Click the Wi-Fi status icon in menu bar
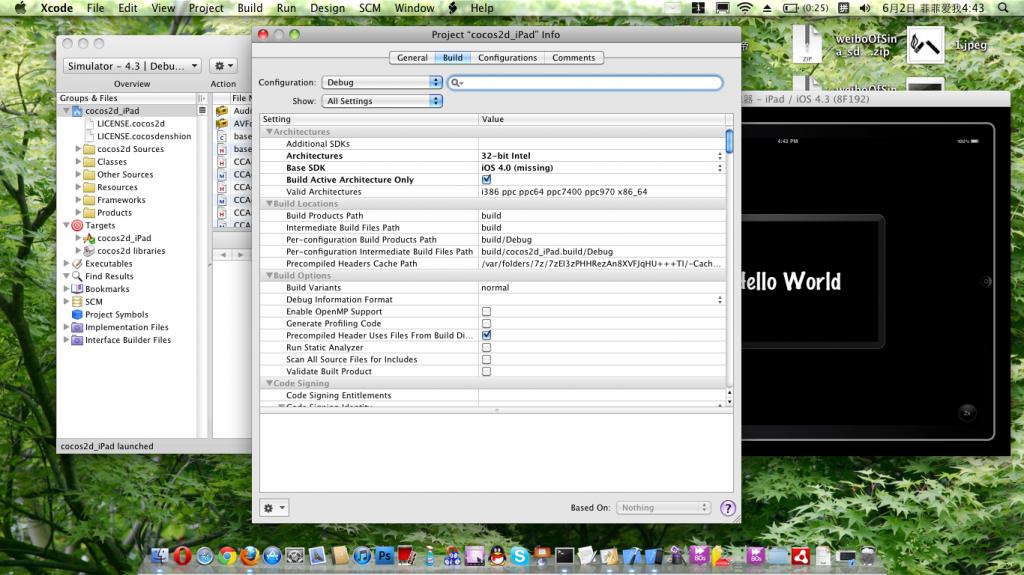Screen dimensions: 1024x575 tap(744, 8)
